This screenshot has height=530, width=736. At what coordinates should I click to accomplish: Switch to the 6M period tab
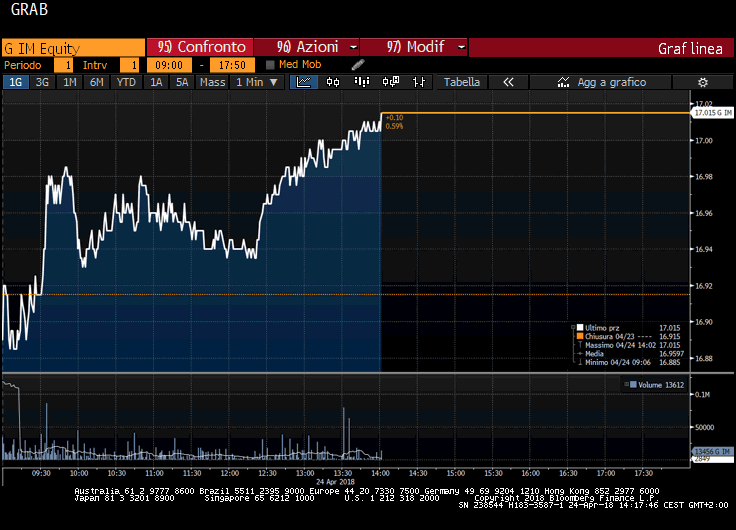(x=96, y=82)
